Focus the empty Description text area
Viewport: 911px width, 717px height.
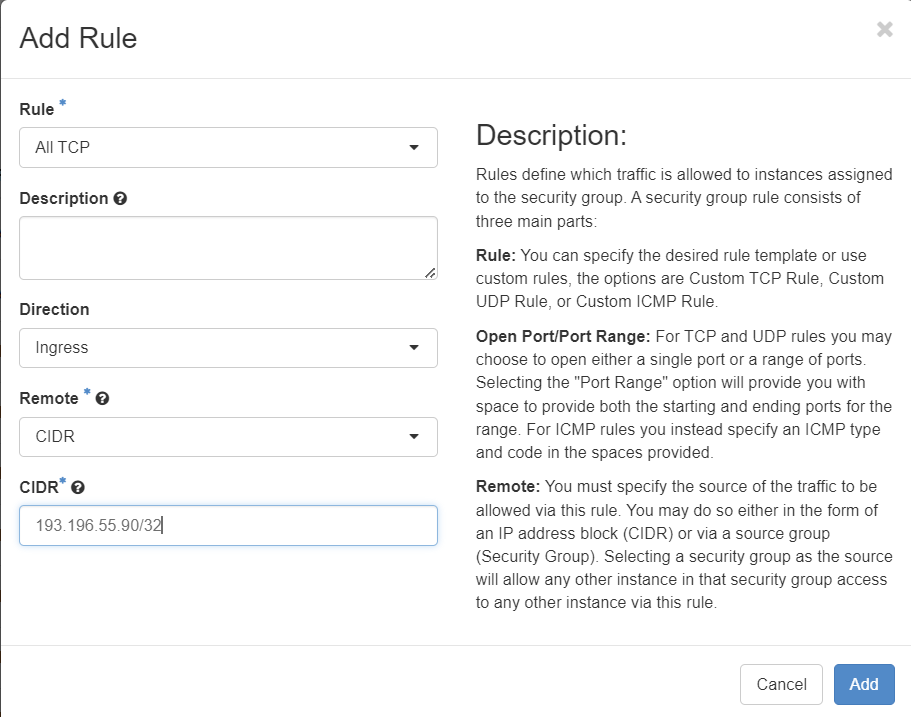228,247
